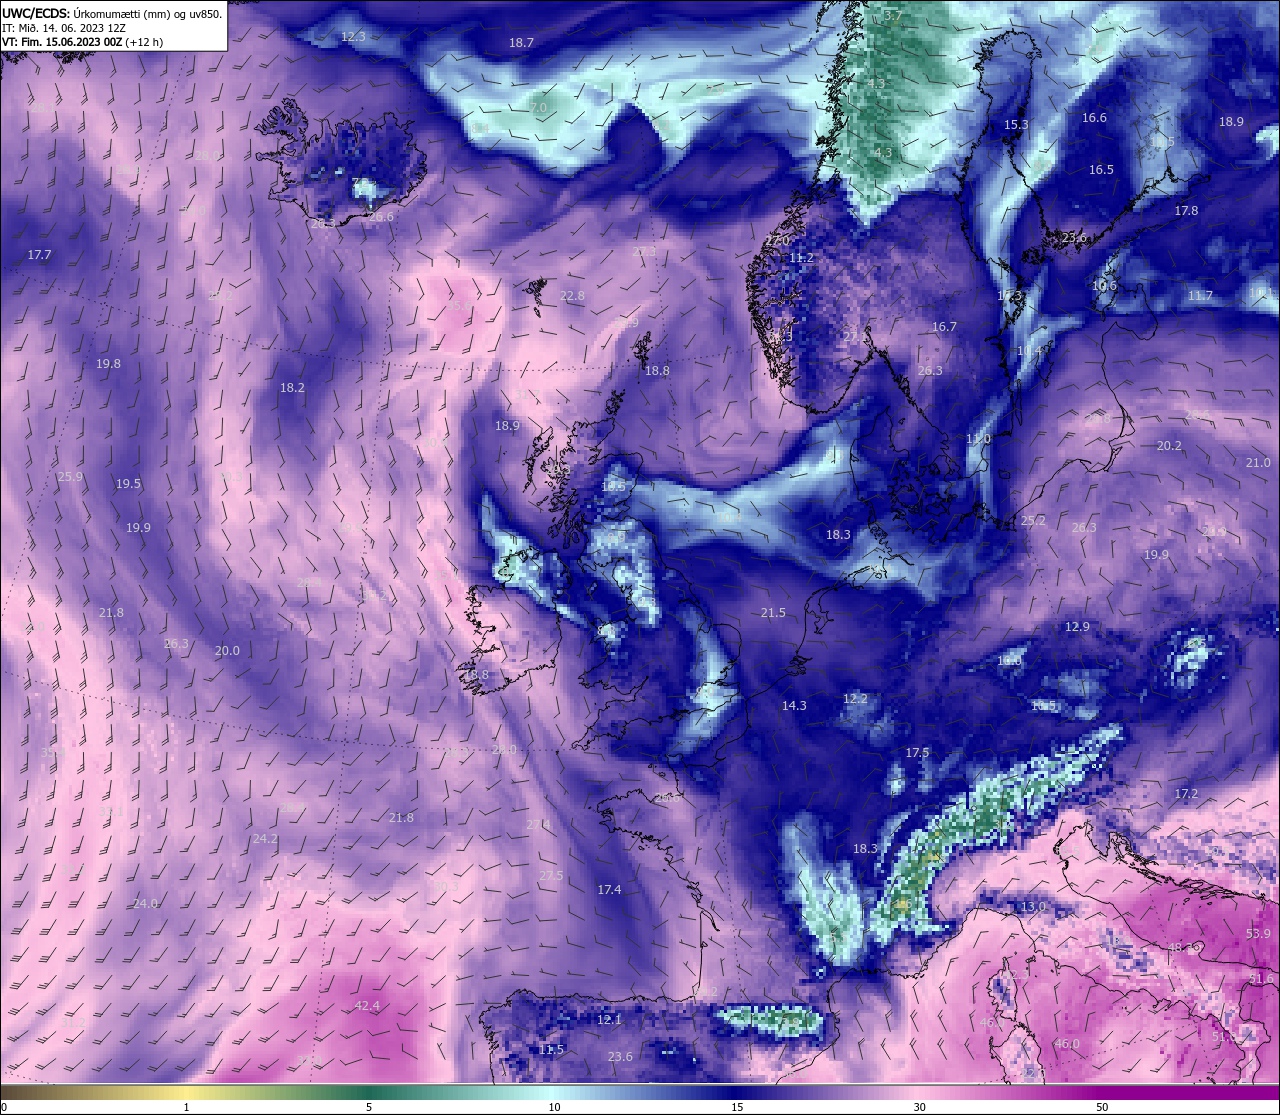Click the 27.5 value label
Image resolution: width=1280 pixels, height=1115 pixels.
click(x=551, y=876)
